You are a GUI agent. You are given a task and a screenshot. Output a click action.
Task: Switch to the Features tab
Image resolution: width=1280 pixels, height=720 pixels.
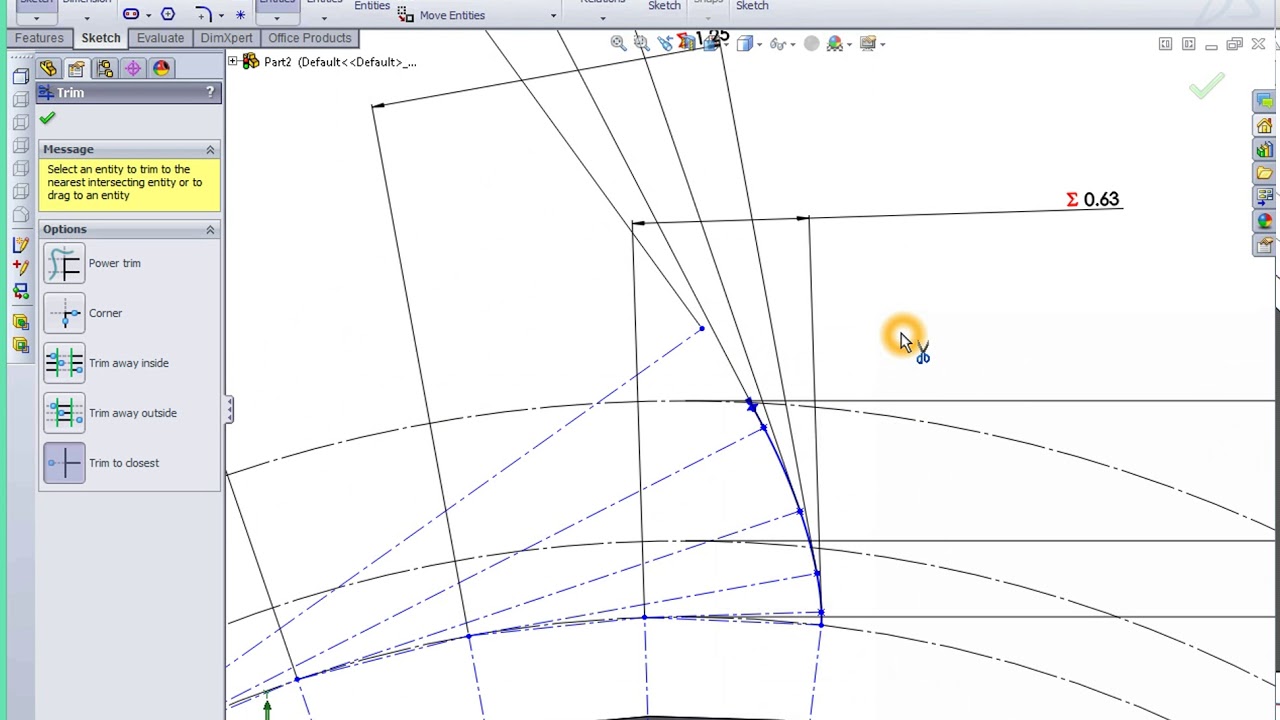tap(39, 38)
